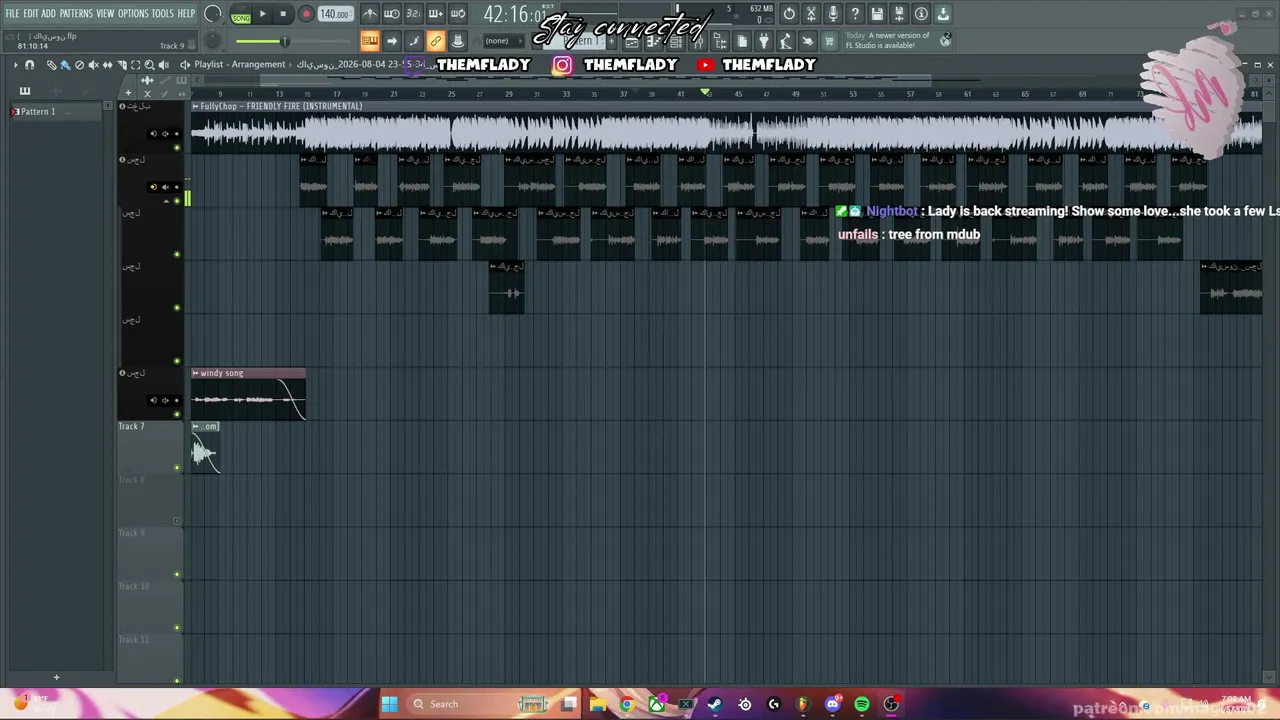Select the playlist Slice tool
The height and width of the screenshot is (720, 1280).
coord(121,65)
